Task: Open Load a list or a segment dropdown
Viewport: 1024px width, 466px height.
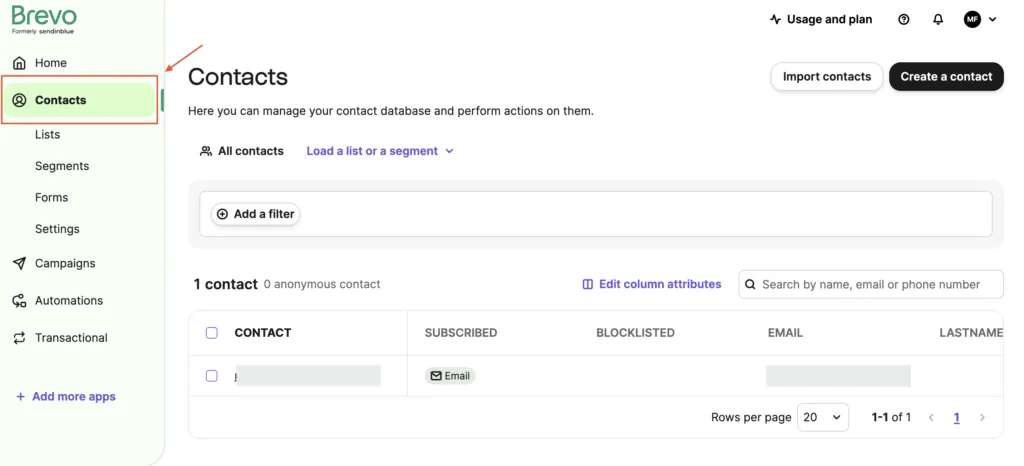Action: 380,151
